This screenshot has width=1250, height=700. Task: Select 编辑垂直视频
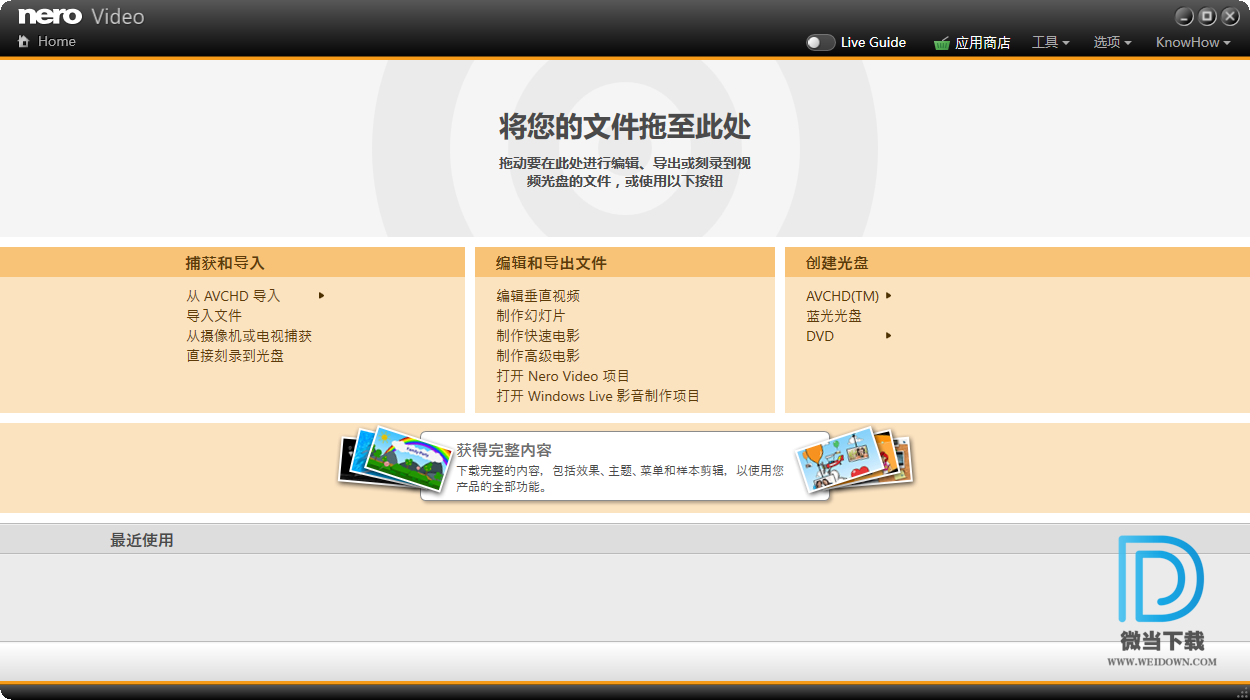click(538, 296)
